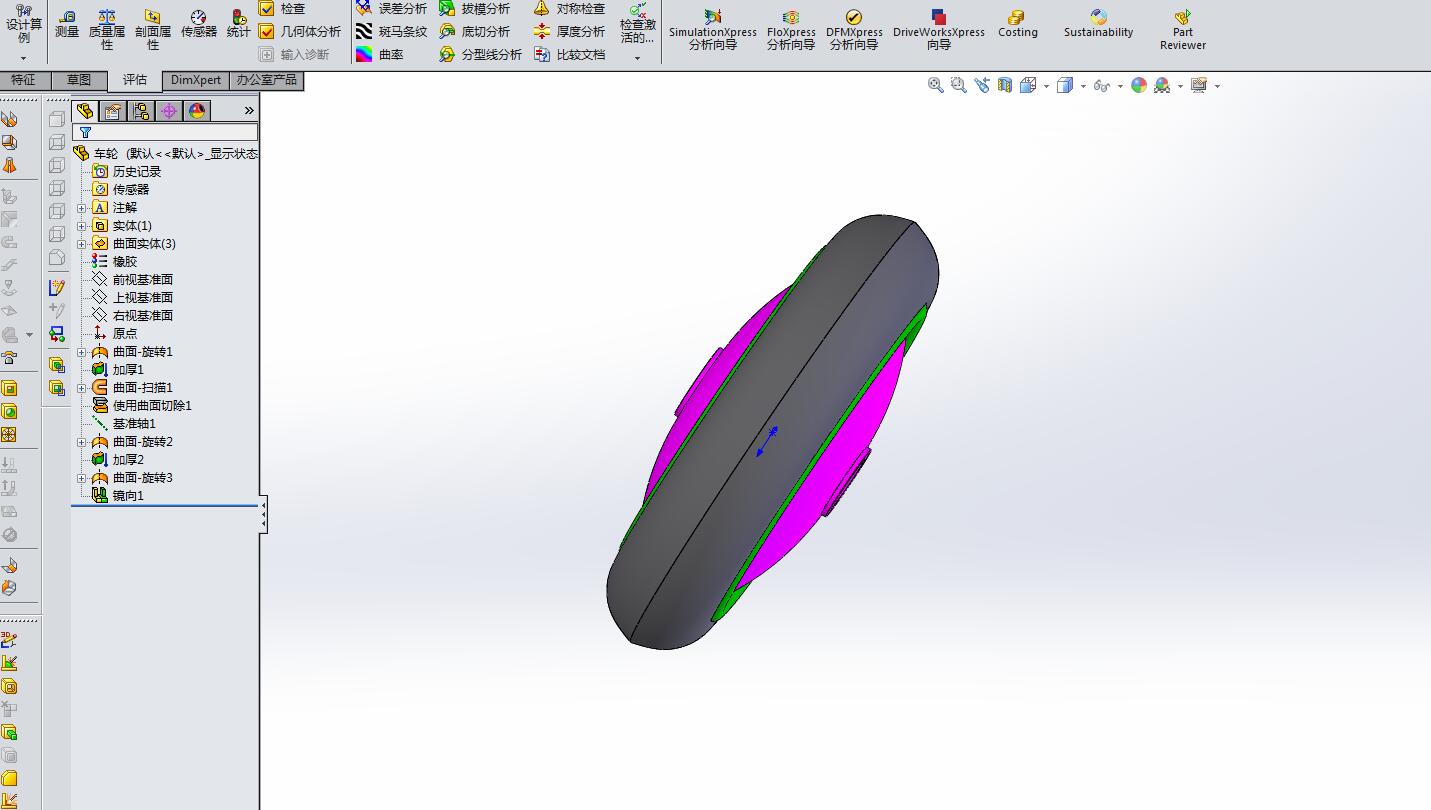This screenshot has width=1431, height=810.
Task: Open DimXpertManager tab icon
Action: (169, 111)
